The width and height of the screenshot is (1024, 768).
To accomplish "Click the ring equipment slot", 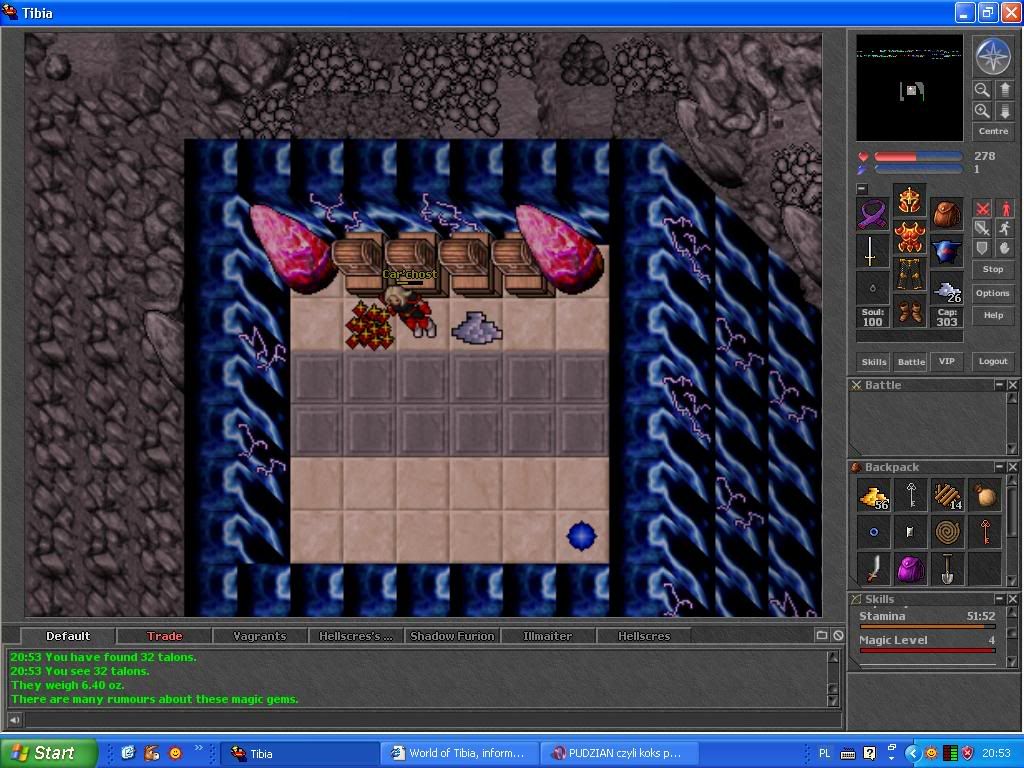I will pyautogui.click(x=873, y=288).
